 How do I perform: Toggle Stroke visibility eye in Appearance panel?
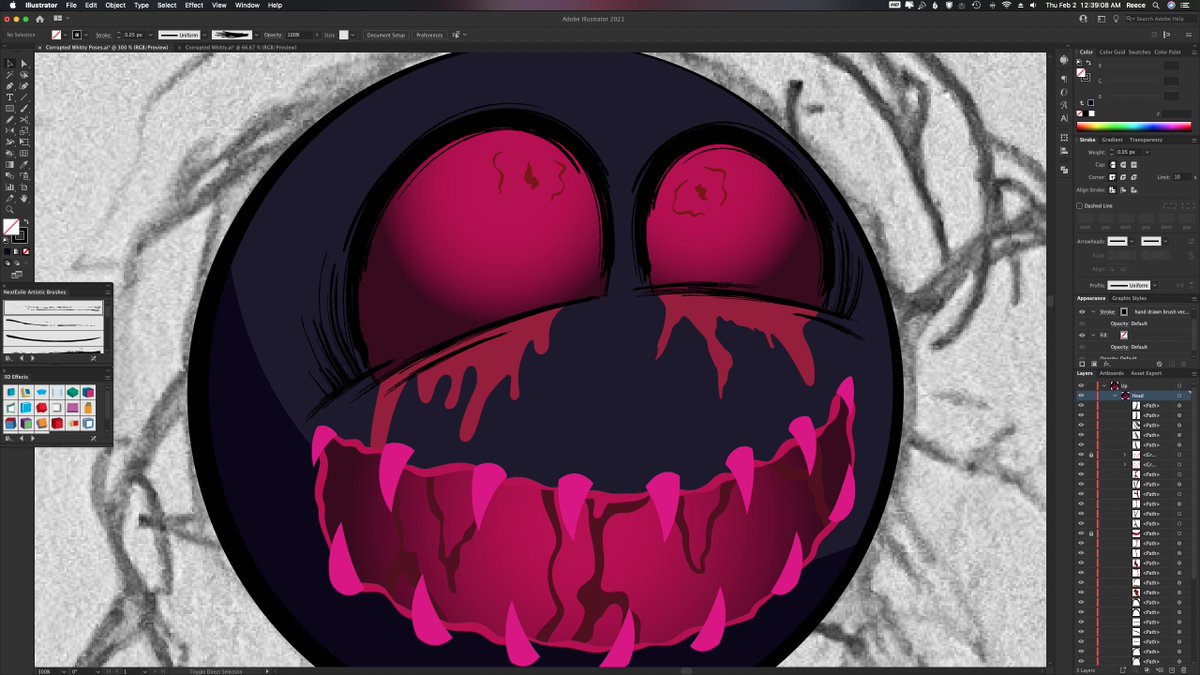1082,312
